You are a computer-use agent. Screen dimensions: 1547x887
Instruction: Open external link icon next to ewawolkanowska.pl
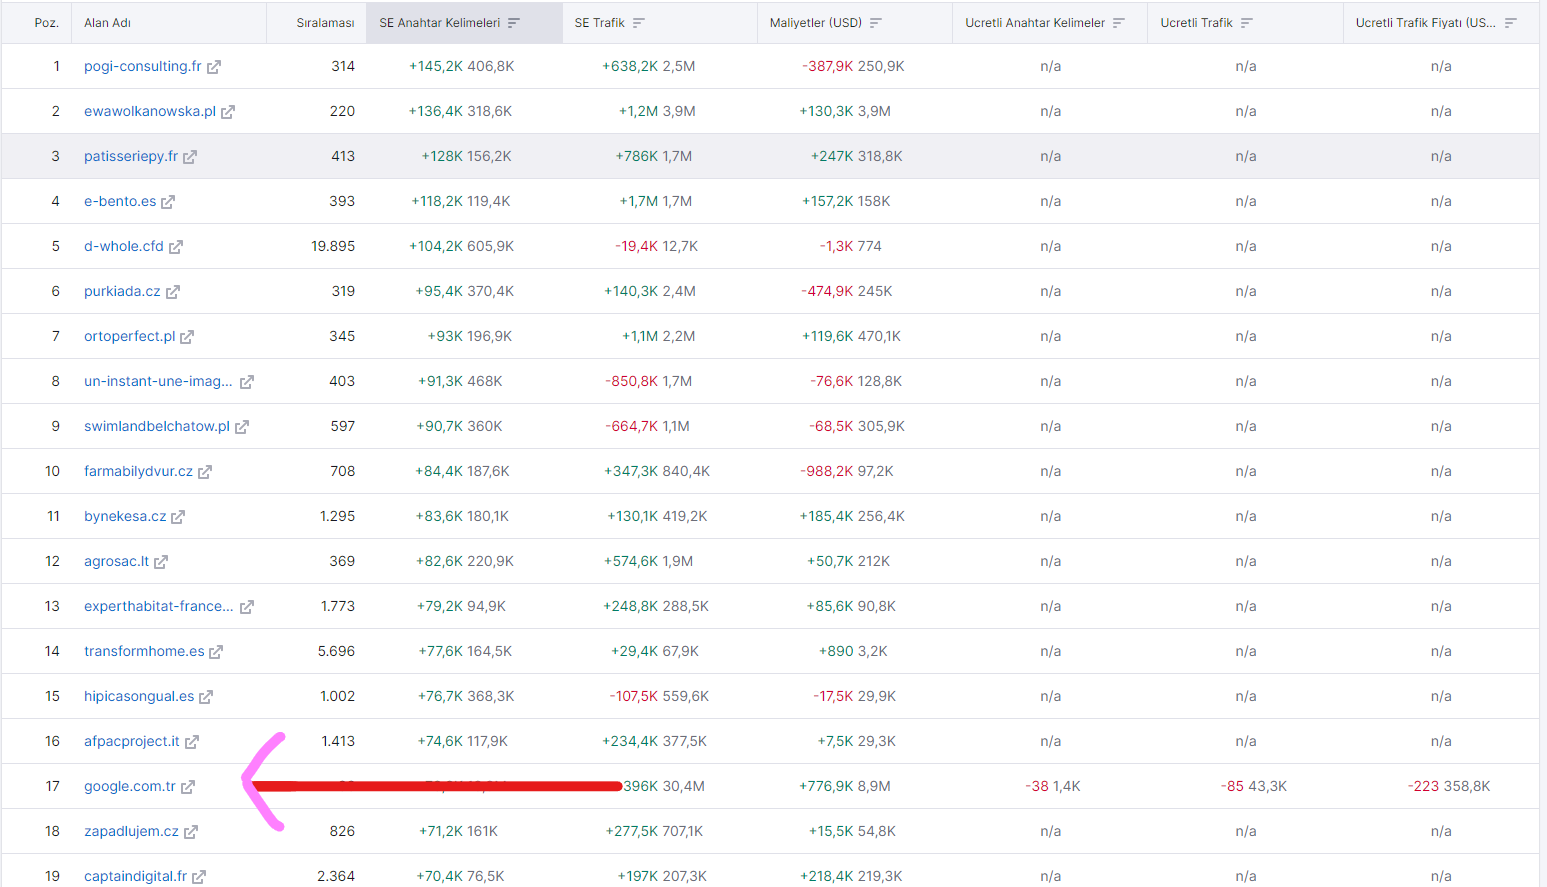pyautogui.click(x=228, y=112)
